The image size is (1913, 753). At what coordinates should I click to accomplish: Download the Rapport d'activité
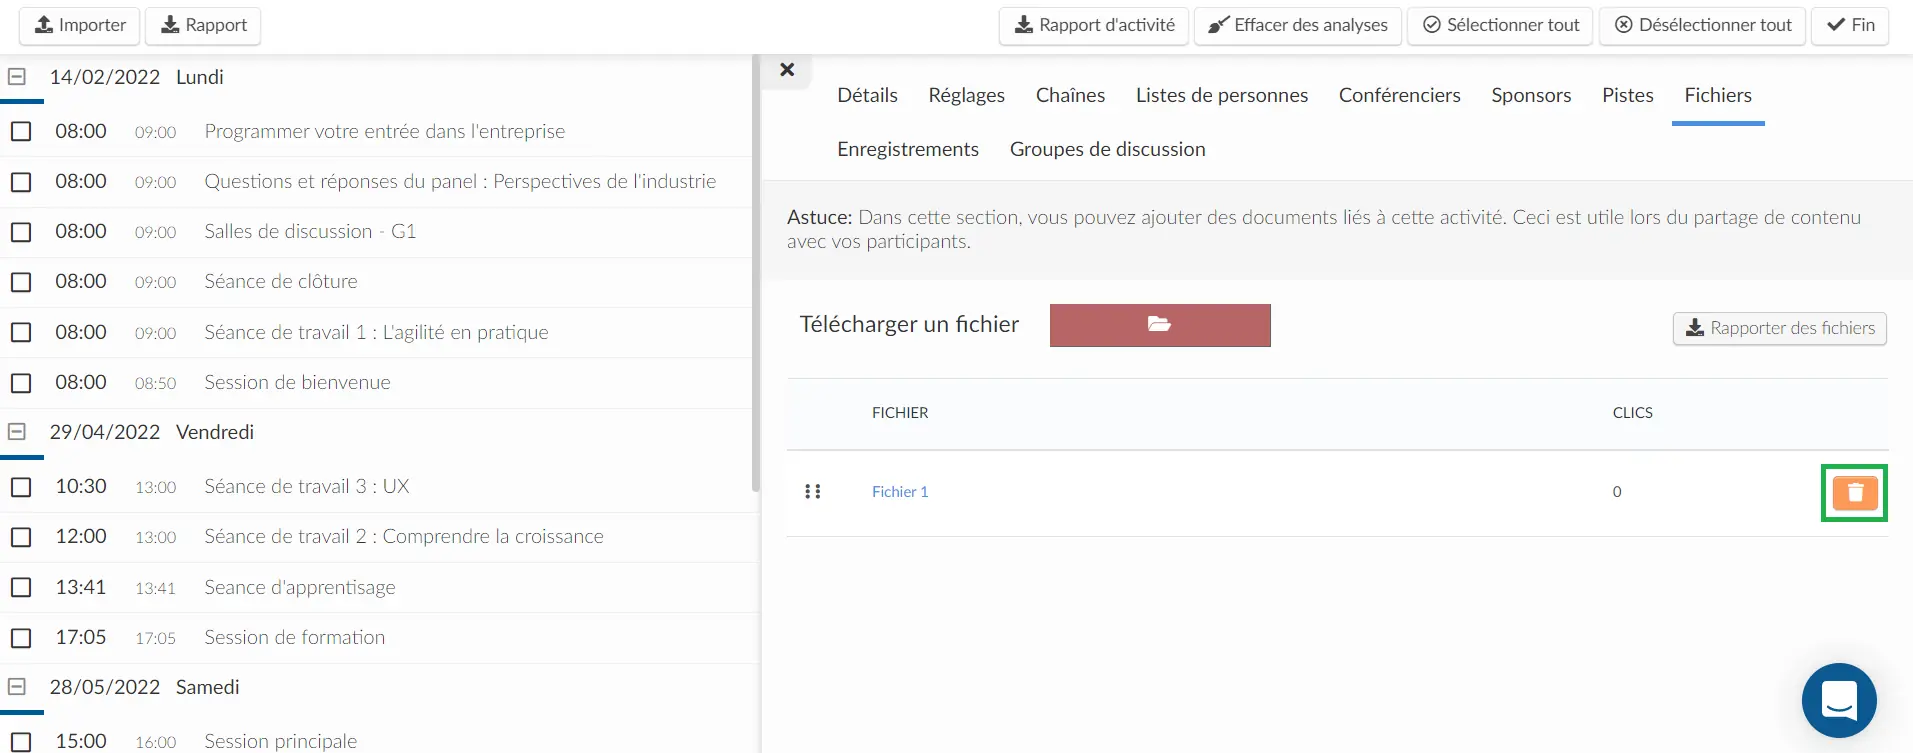pyautogui.click(x=1094, y=25)
